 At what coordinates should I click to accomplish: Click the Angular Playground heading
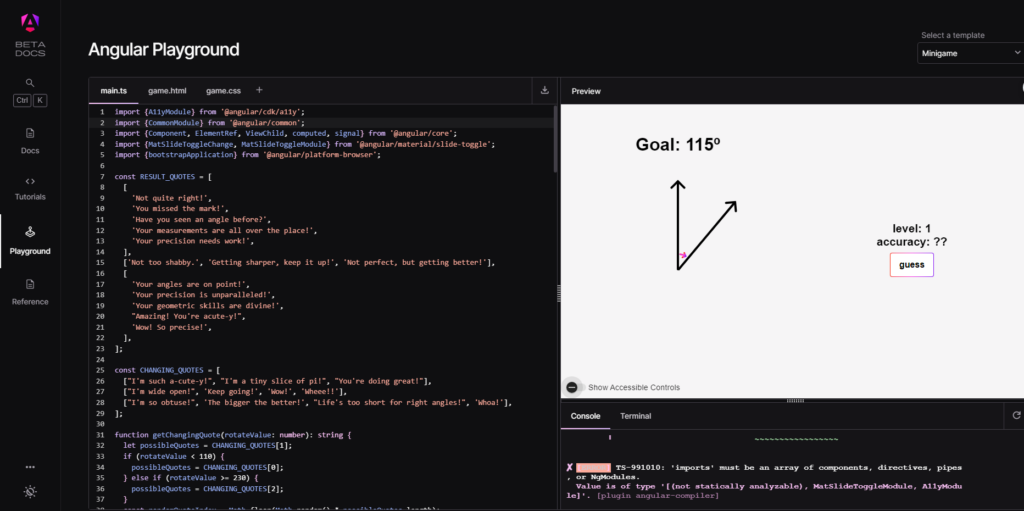click(x=164, y=50)
